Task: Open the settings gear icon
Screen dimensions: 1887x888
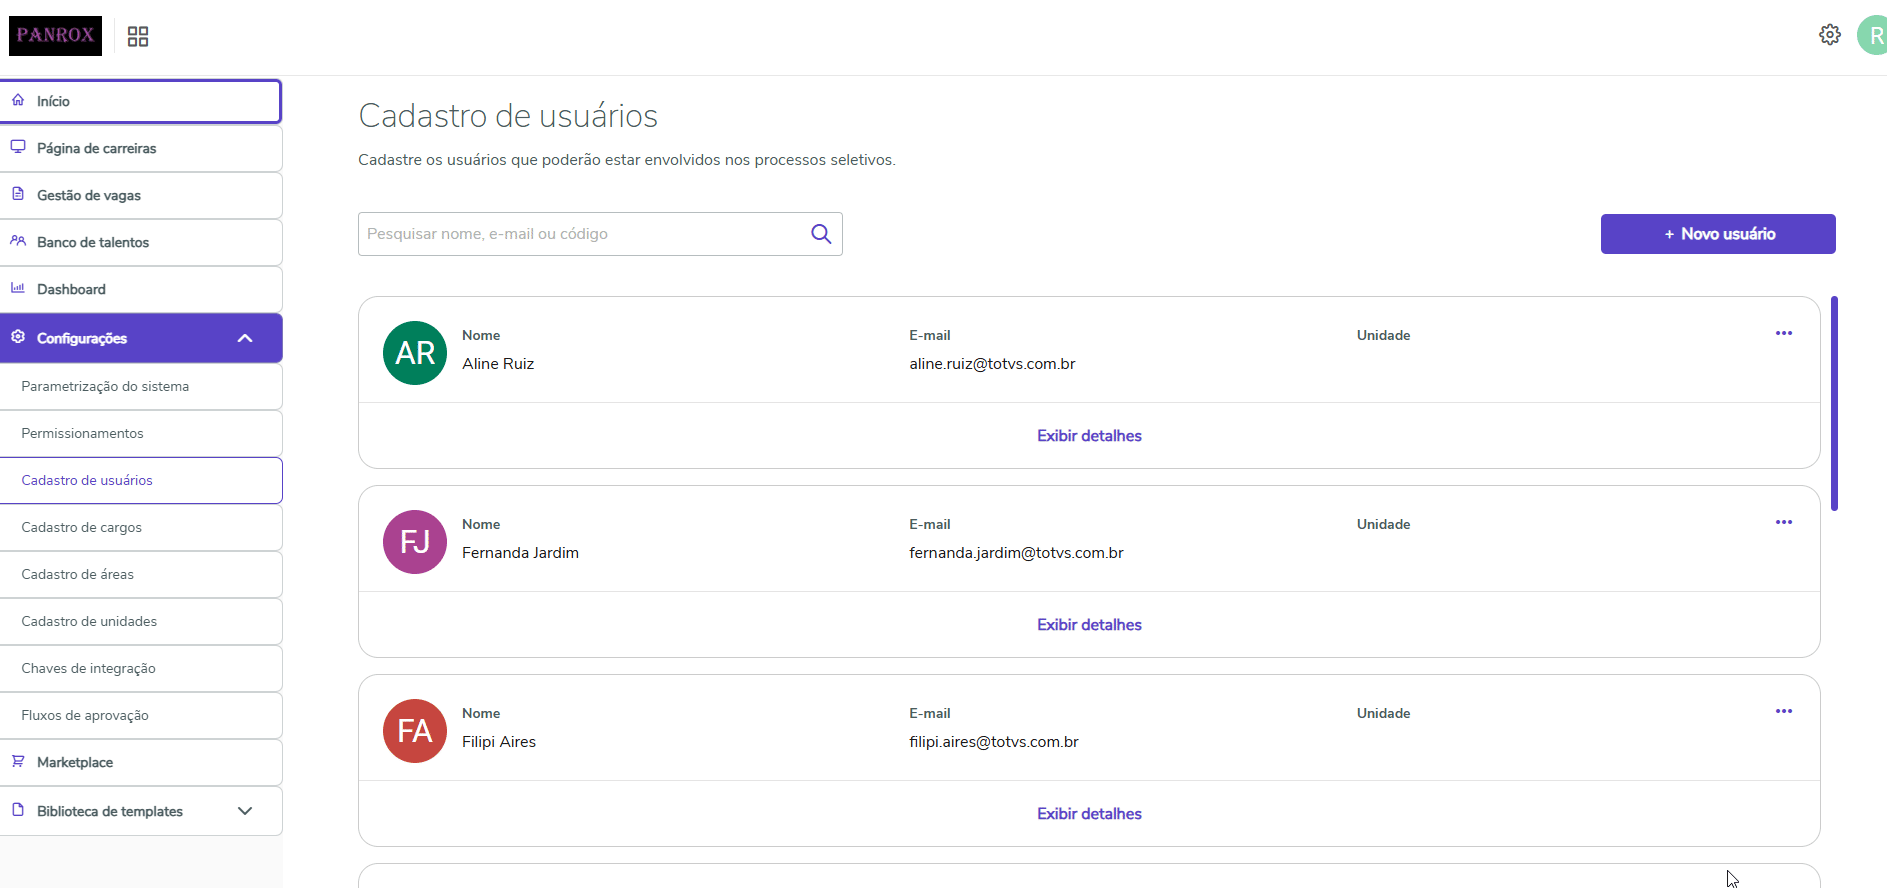Action: pos(1830,35)
